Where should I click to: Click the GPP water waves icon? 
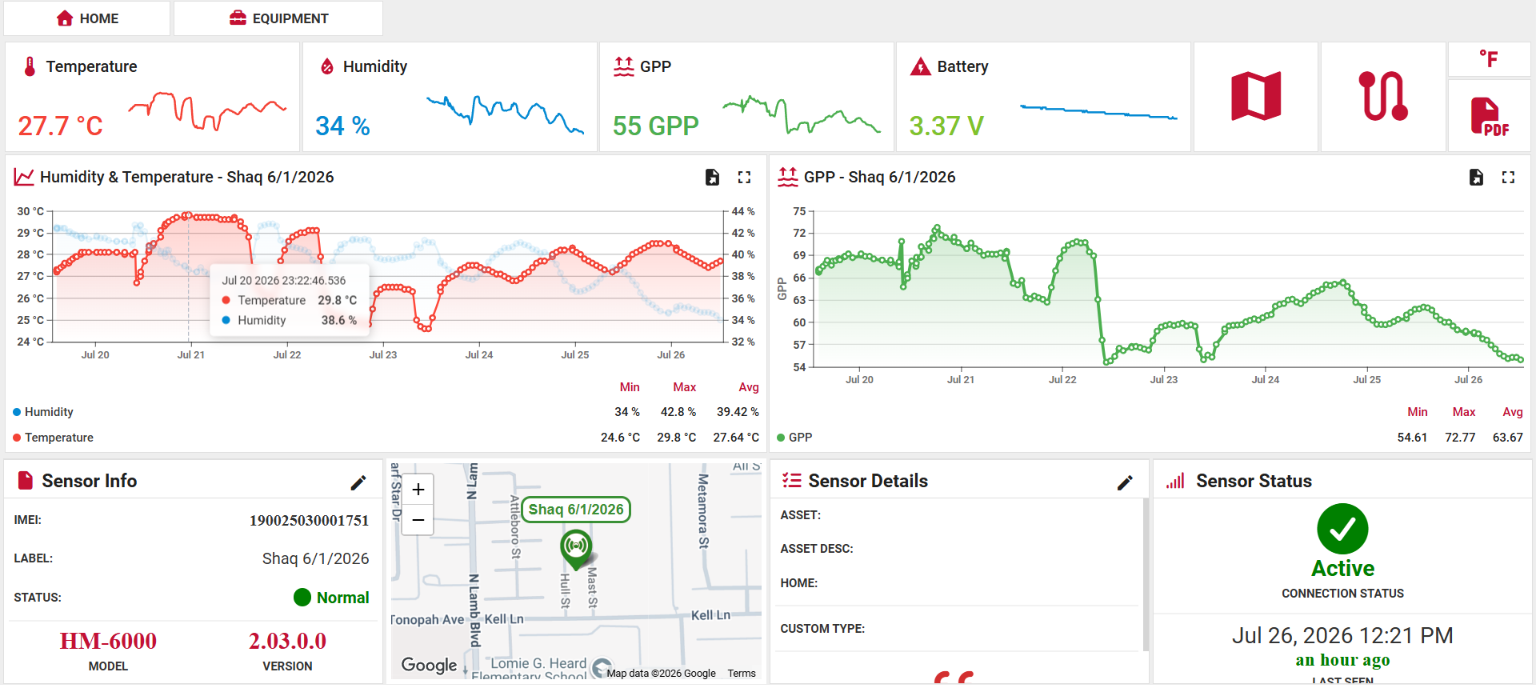(x=623, y=67)
